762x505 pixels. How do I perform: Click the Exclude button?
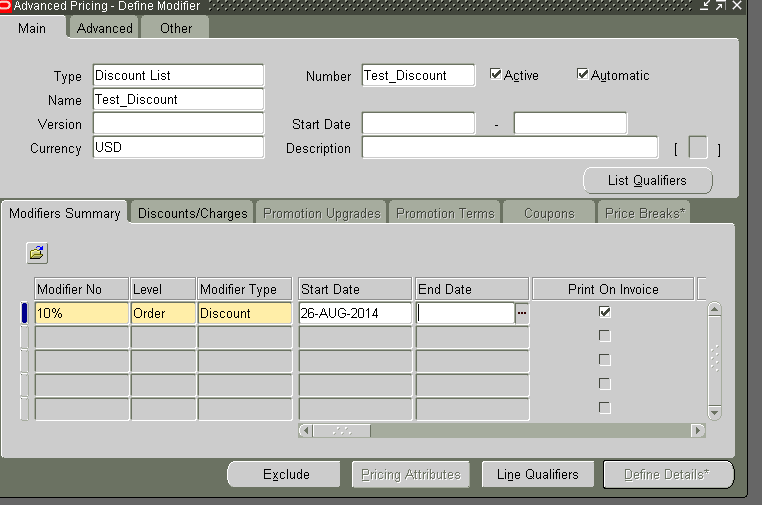[x=286, y=474]
